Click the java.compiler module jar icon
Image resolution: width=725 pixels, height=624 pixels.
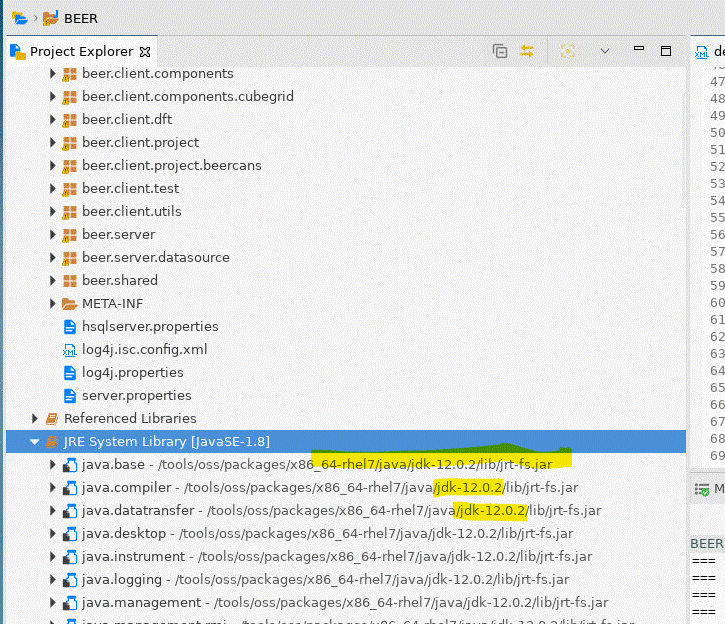coord(70,488)
